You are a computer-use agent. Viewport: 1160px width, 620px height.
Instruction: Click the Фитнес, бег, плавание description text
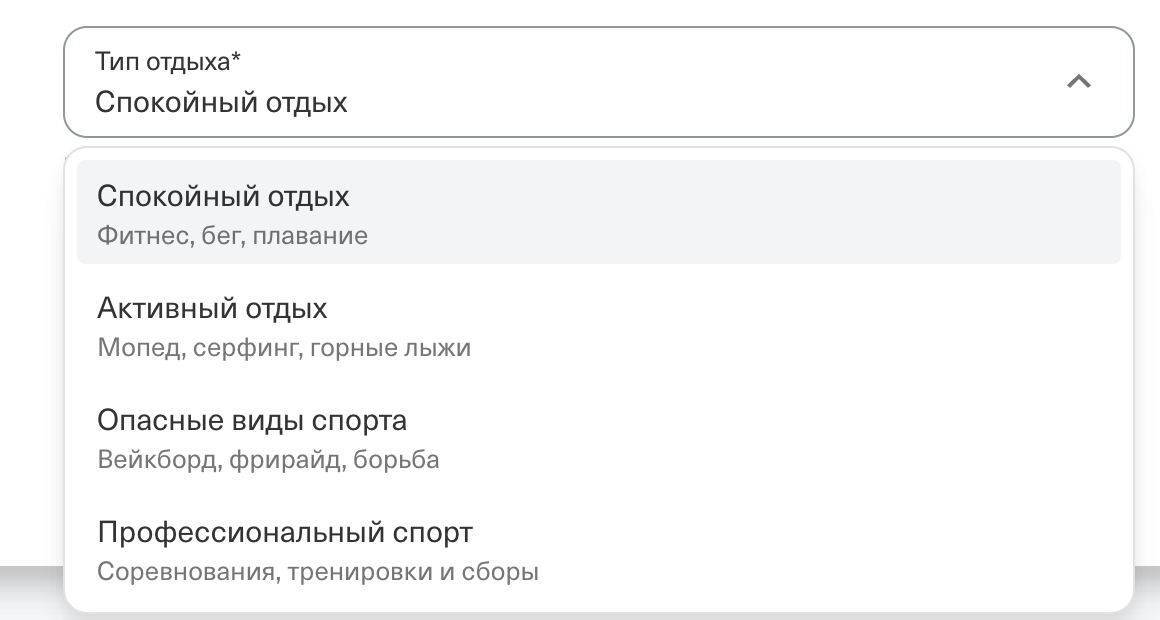pos(231,235)
